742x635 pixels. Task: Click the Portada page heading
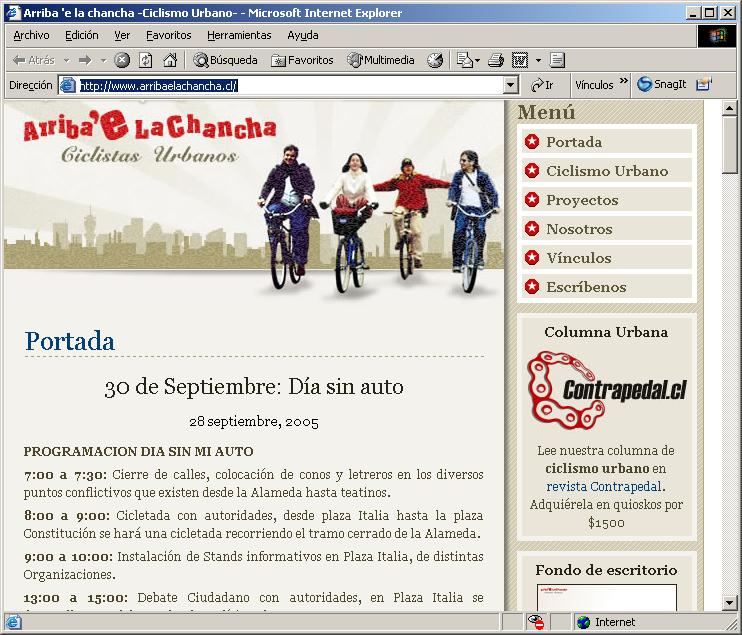tap(70, 341)
